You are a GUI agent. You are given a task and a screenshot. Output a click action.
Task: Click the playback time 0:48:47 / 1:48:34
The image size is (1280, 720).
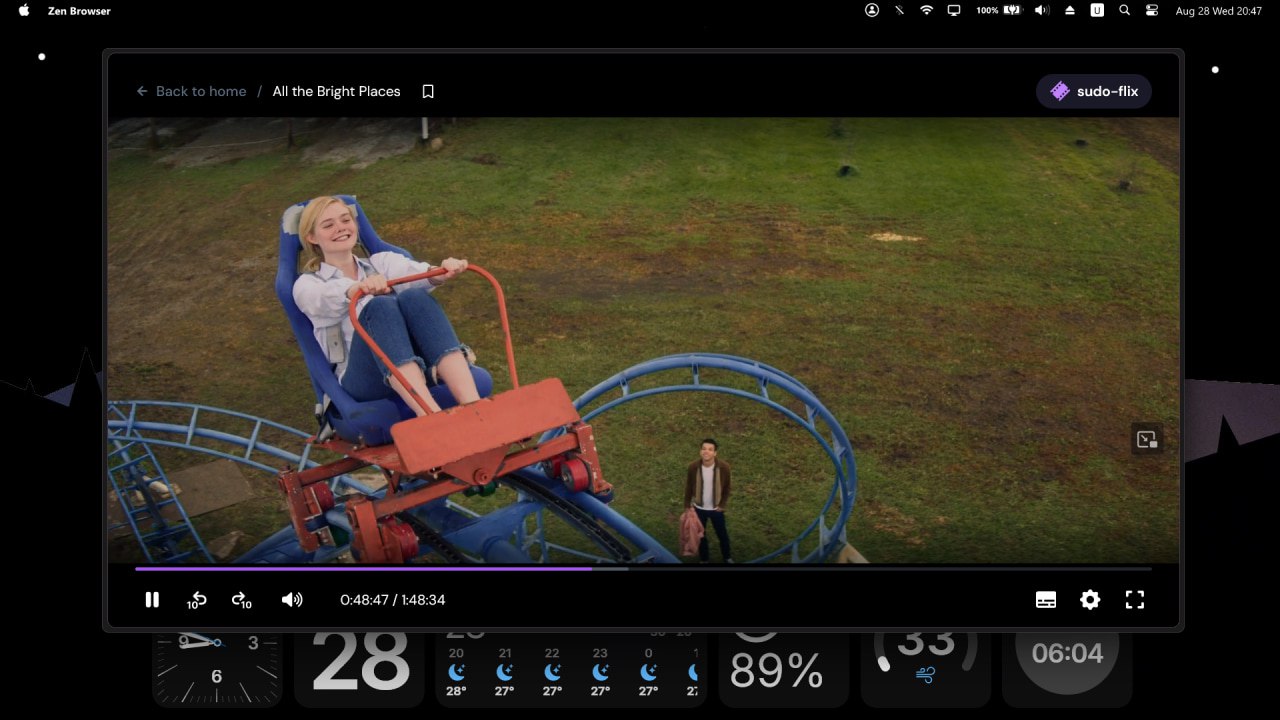tap(393, 600)
